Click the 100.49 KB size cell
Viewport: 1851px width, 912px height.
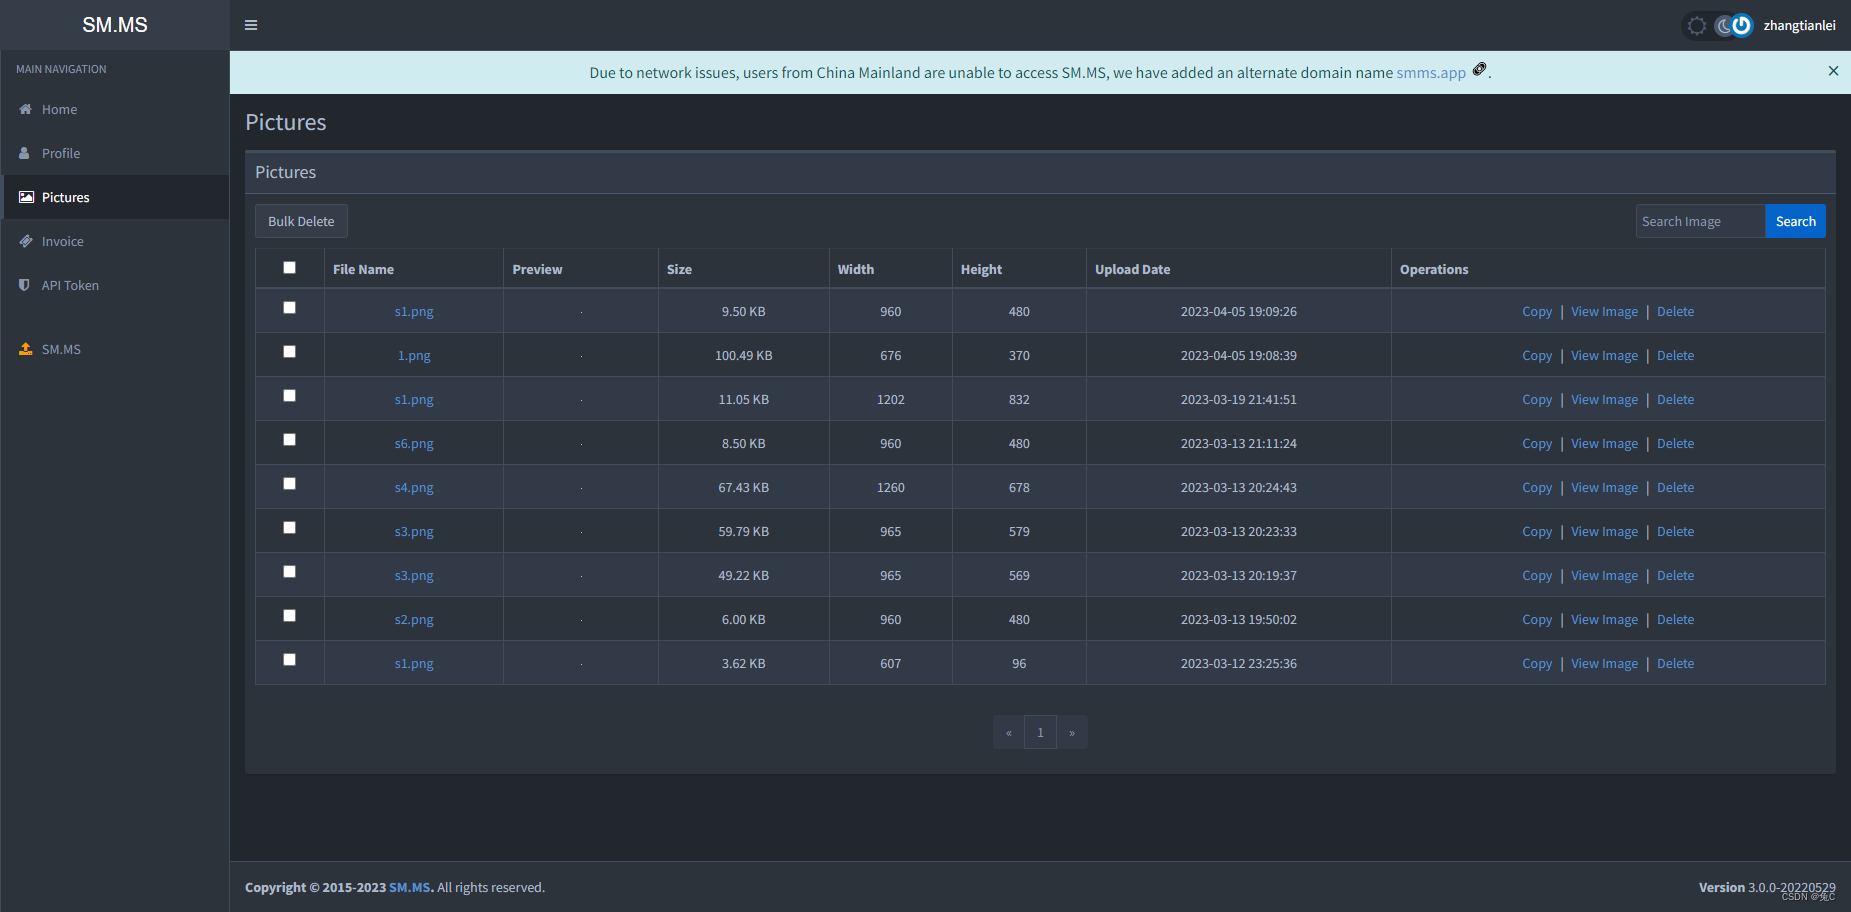(x=743, y=356)
